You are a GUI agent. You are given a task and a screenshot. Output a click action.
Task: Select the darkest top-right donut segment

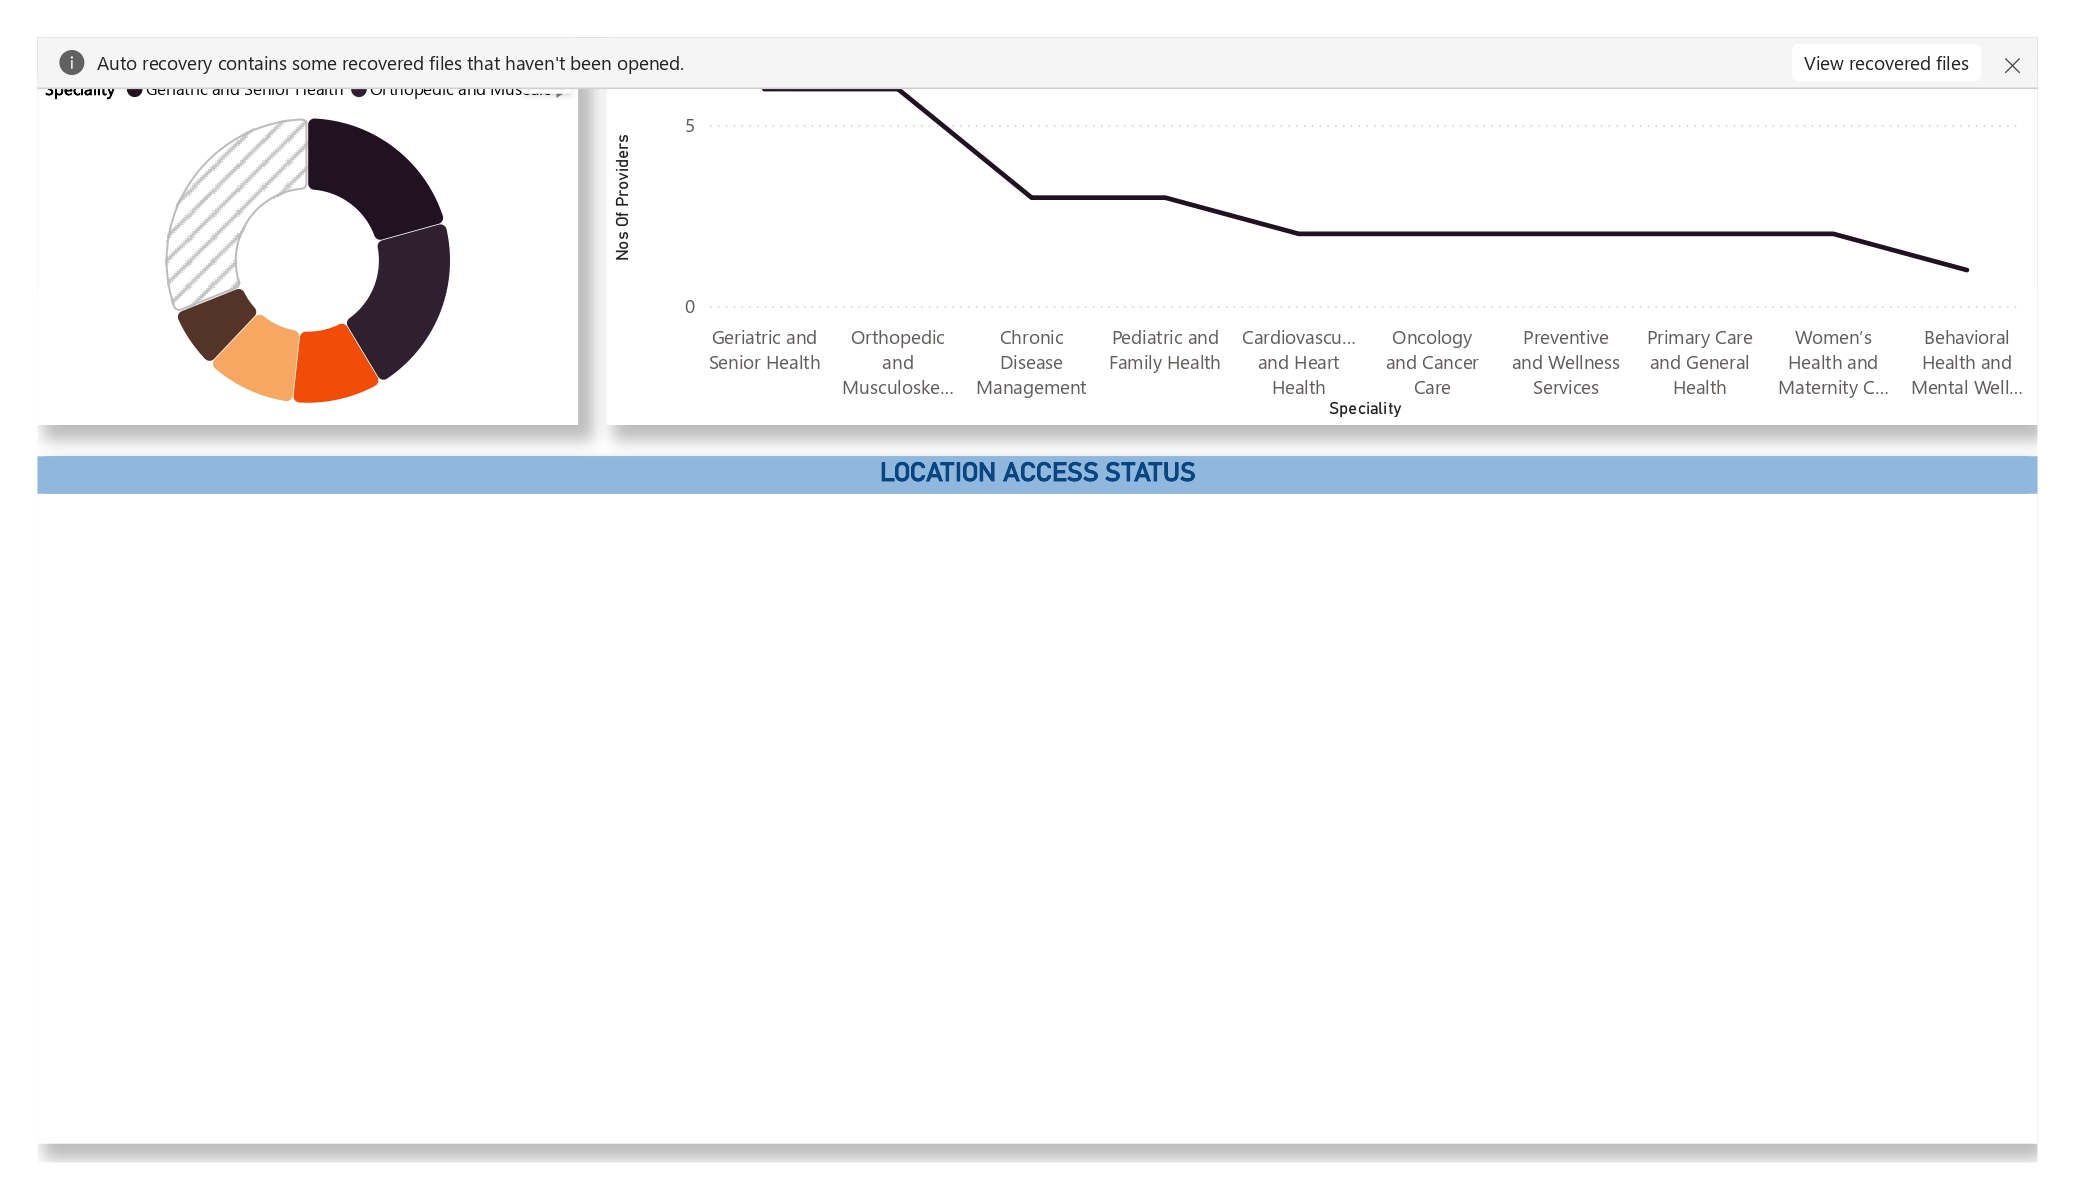pyautogui.click(x=375, y=172)
